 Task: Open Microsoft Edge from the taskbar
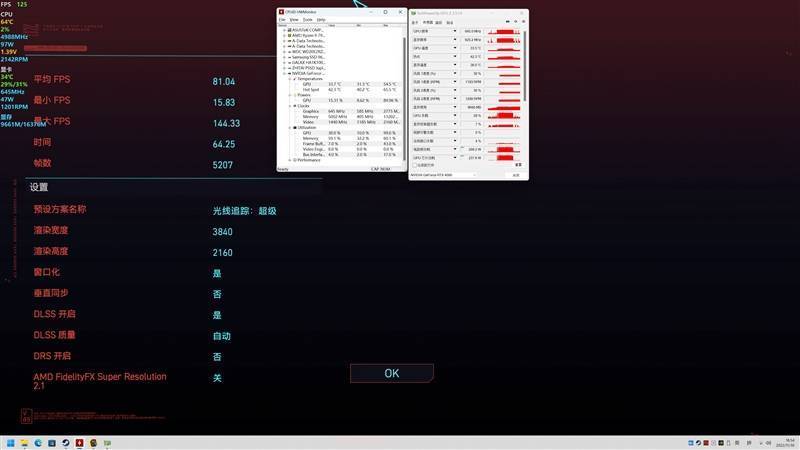click(38, 443)
